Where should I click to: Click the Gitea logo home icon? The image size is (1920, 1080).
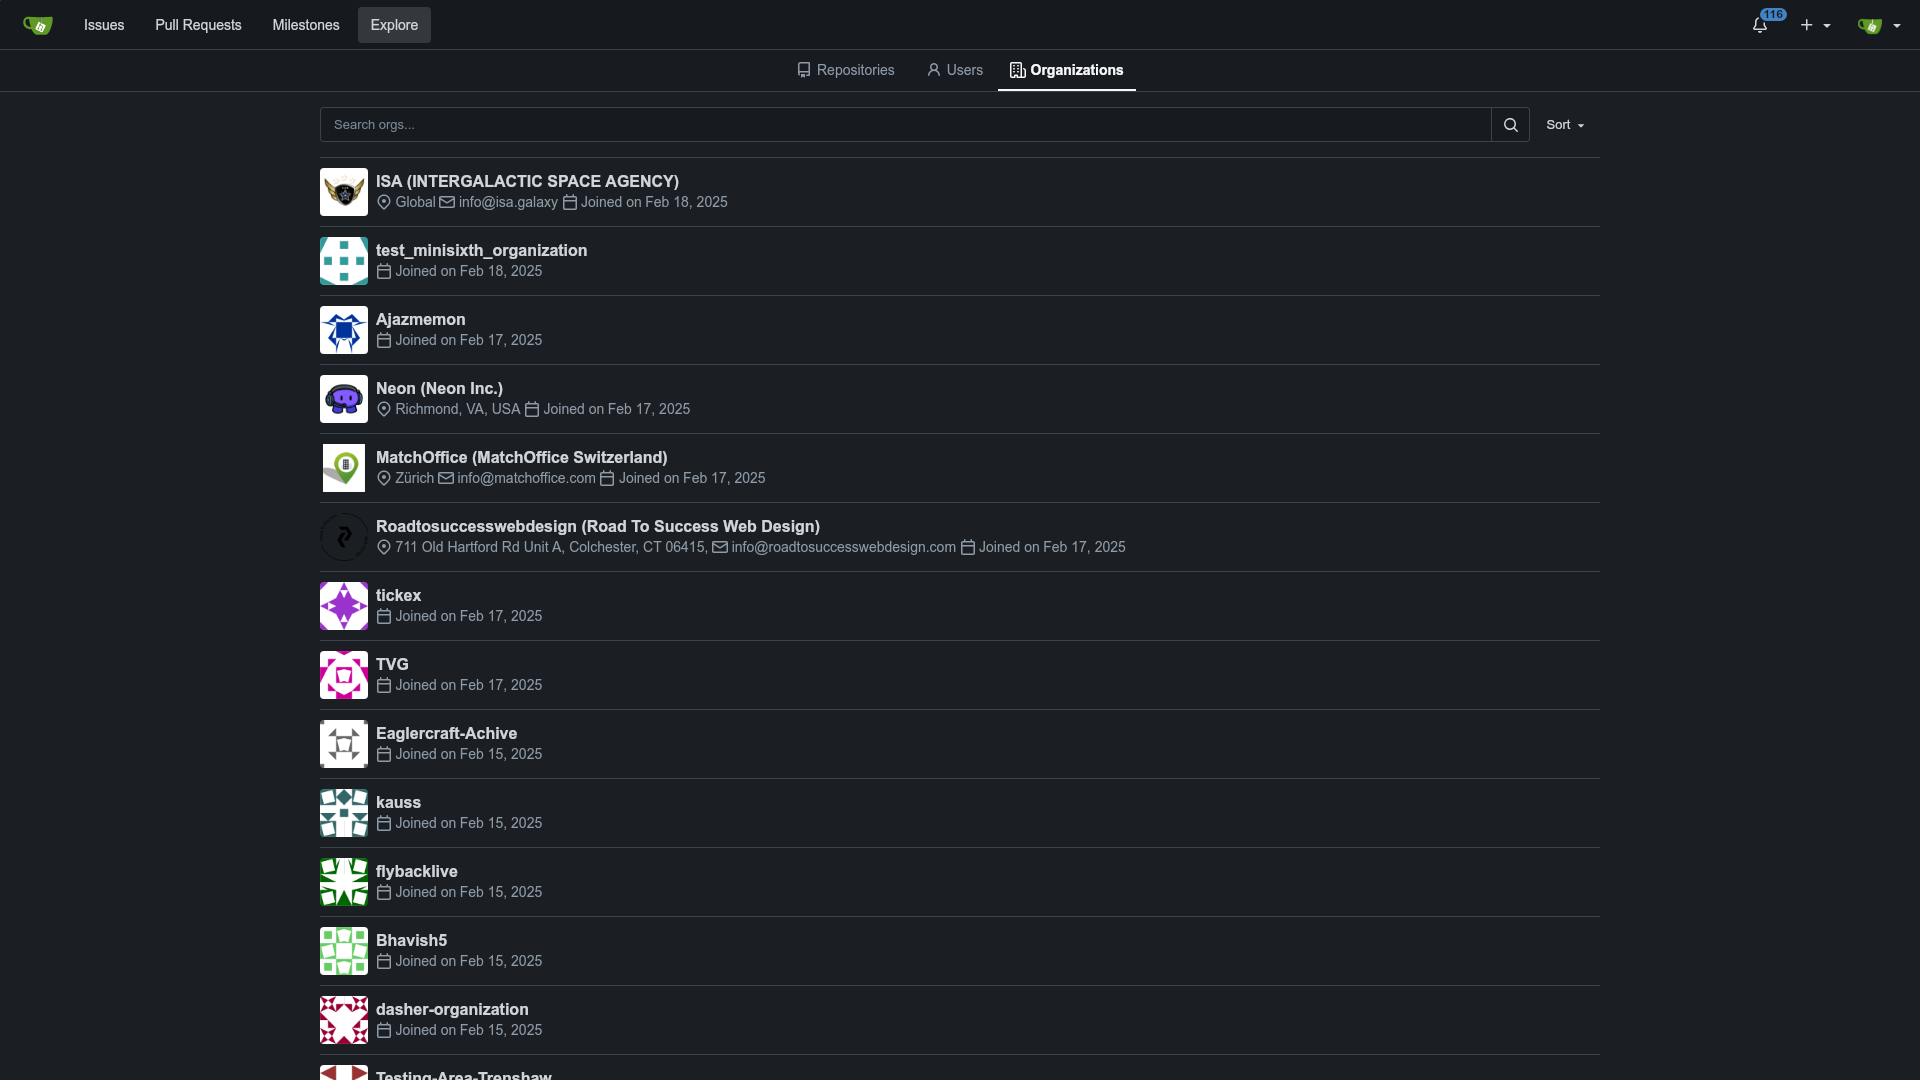(38, 25)
